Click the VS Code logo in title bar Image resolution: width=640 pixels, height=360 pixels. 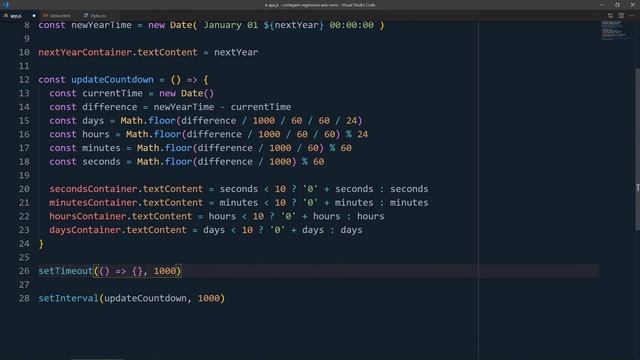pos(6,4)
